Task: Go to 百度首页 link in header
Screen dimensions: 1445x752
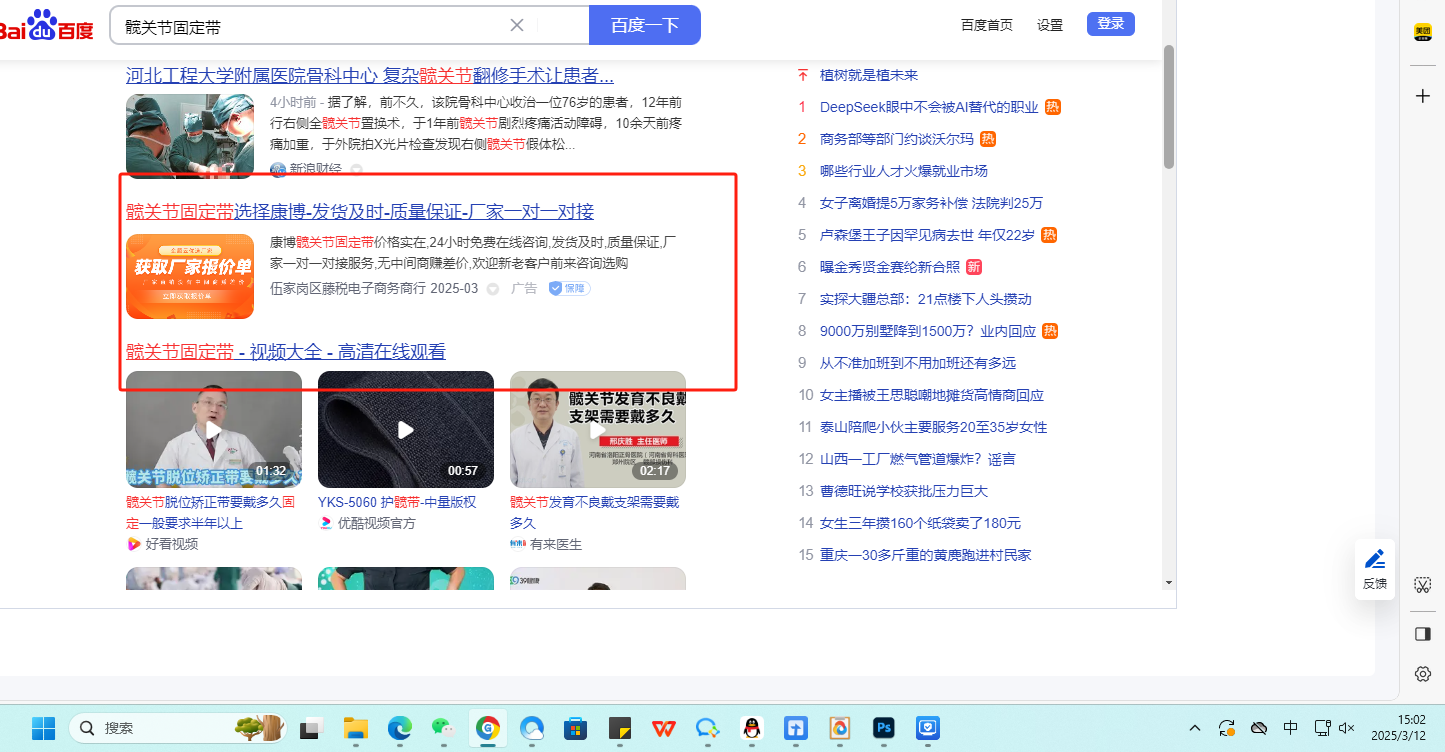Action: (x=986, y=25)
